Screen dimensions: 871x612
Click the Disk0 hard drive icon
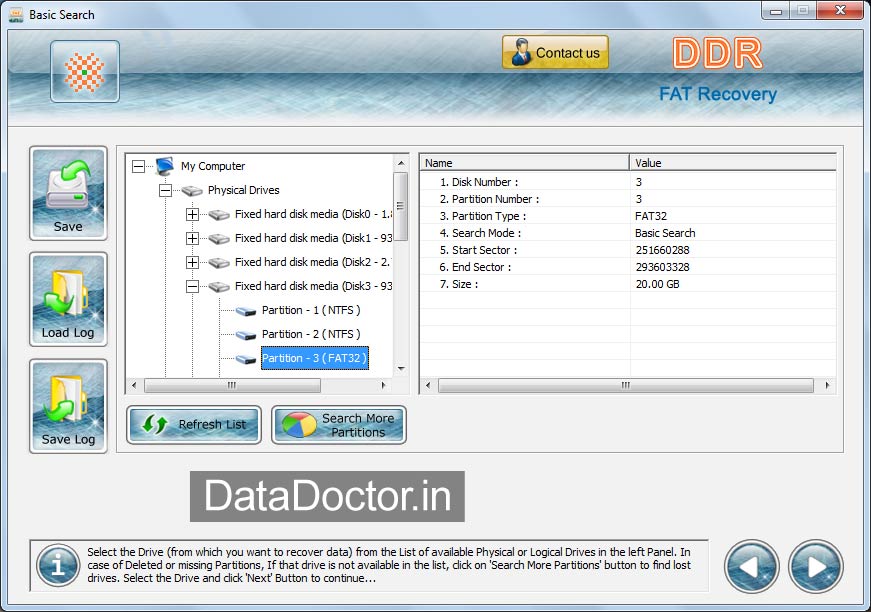pyautogui.click(x=219, y=215)
